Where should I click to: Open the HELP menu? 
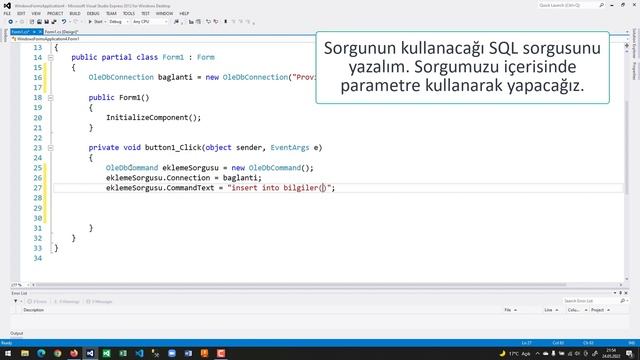tap(184, 13)
